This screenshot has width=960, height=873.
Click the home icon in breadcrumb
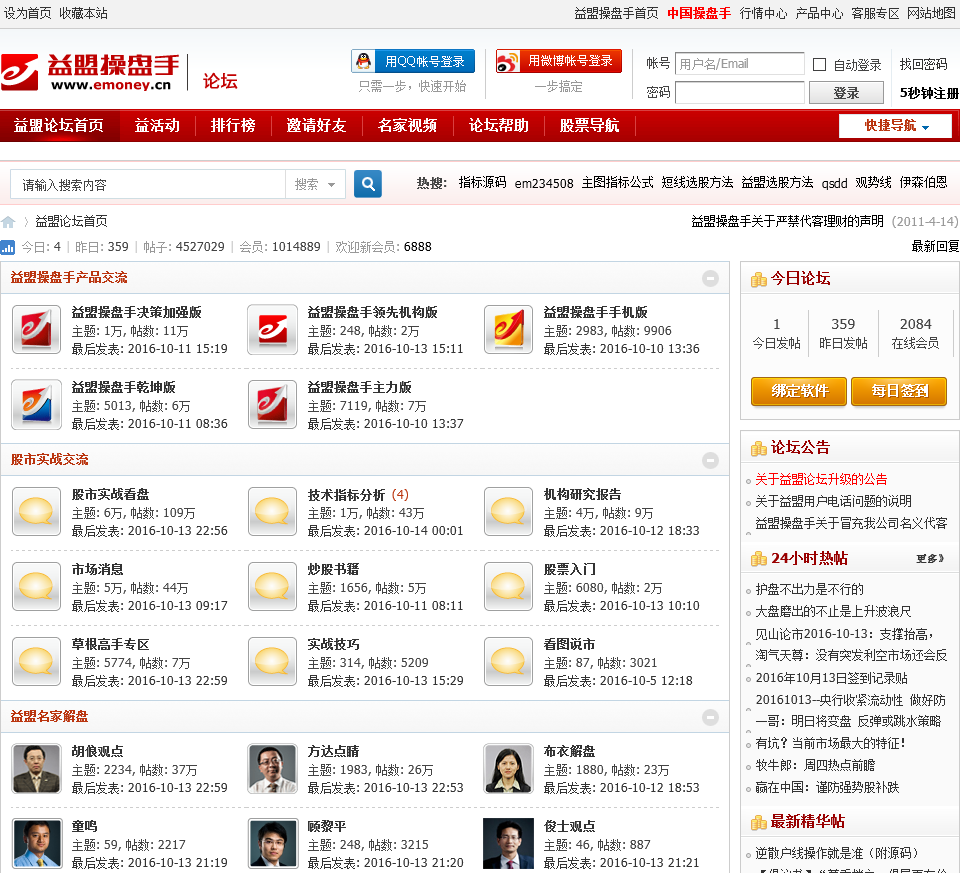coord(8,222)
